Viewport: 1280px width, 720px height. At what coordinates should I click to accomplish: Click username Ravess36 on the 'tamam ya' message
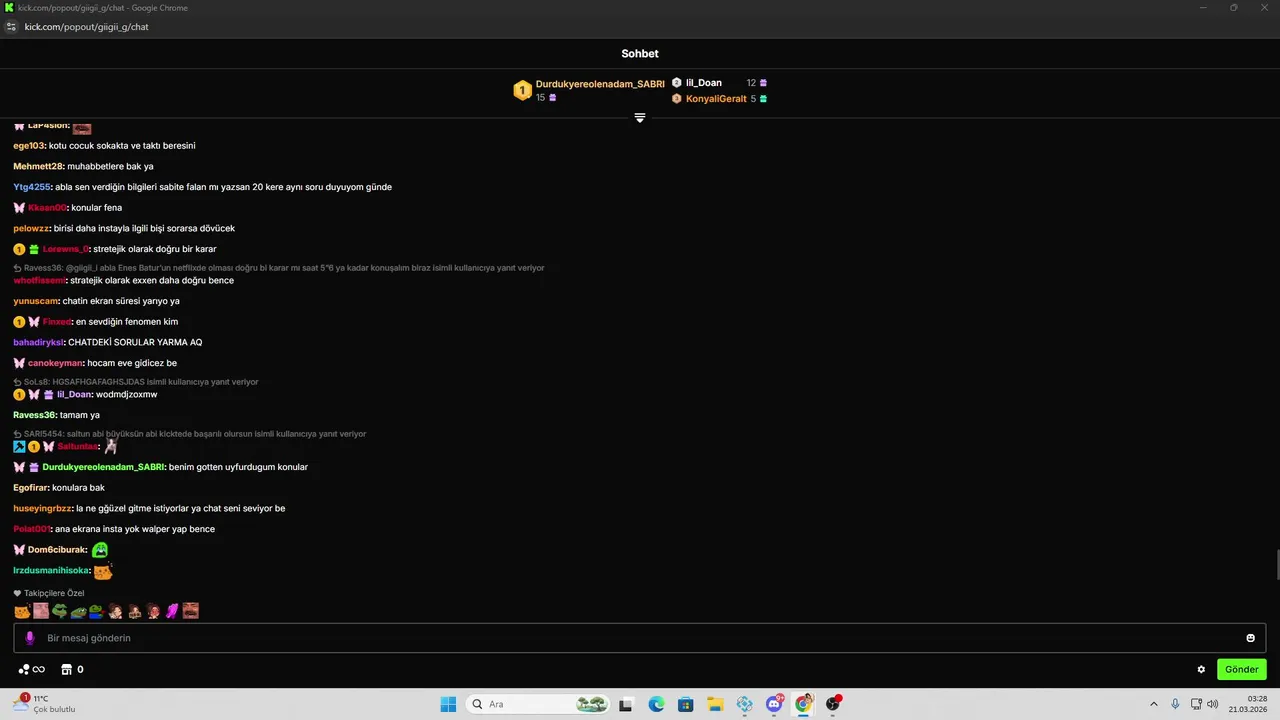35,415
